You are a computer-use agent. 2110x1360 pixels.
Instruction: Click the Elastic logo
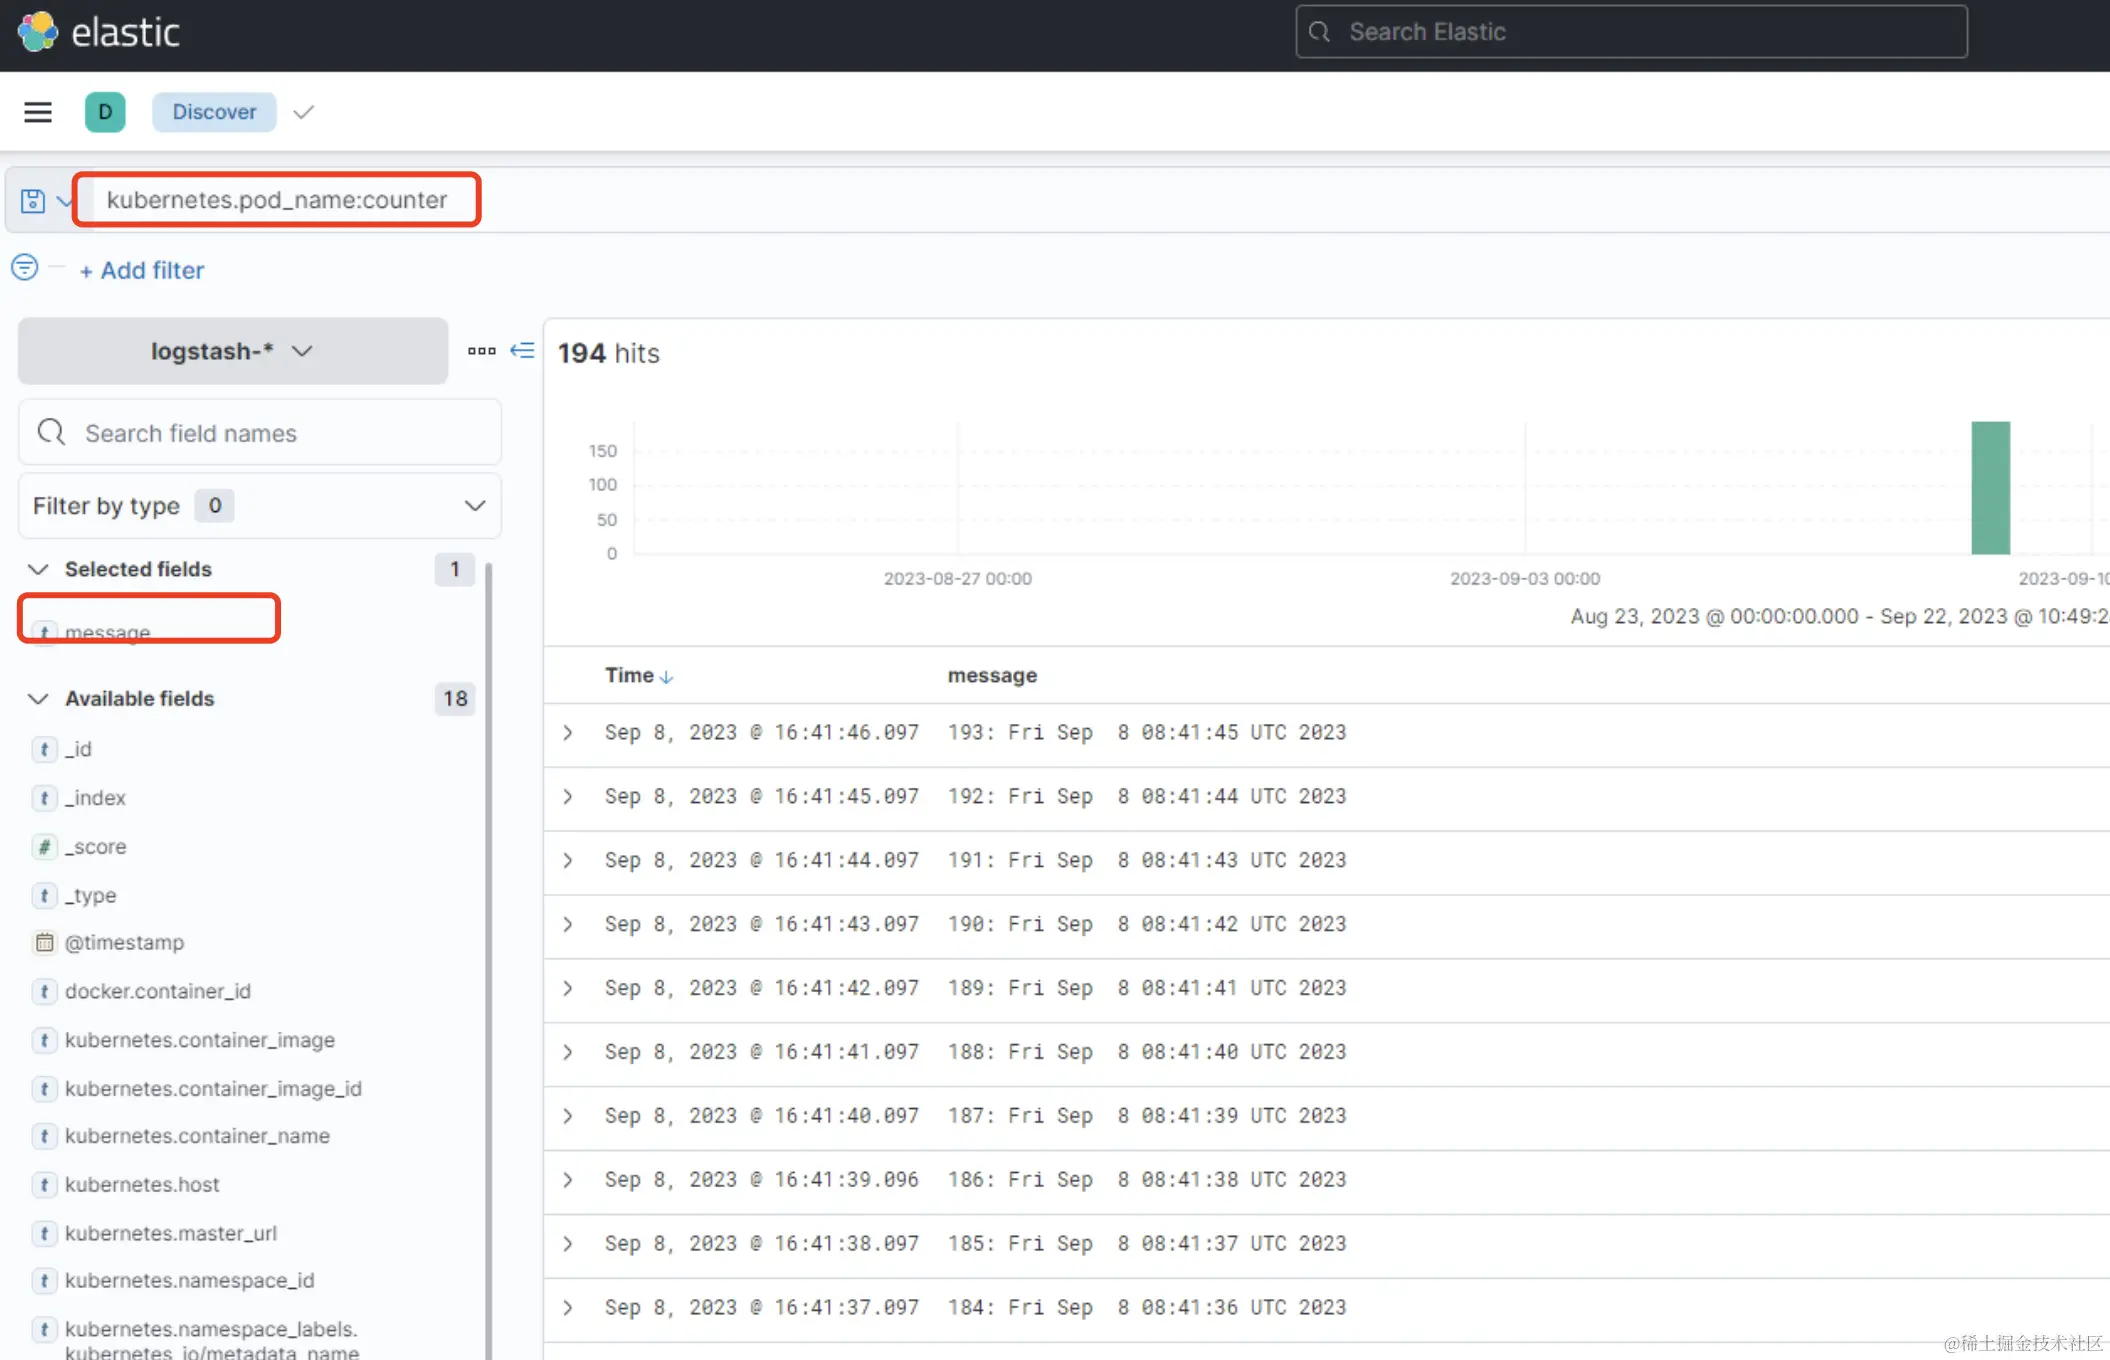tap(39, 32)
